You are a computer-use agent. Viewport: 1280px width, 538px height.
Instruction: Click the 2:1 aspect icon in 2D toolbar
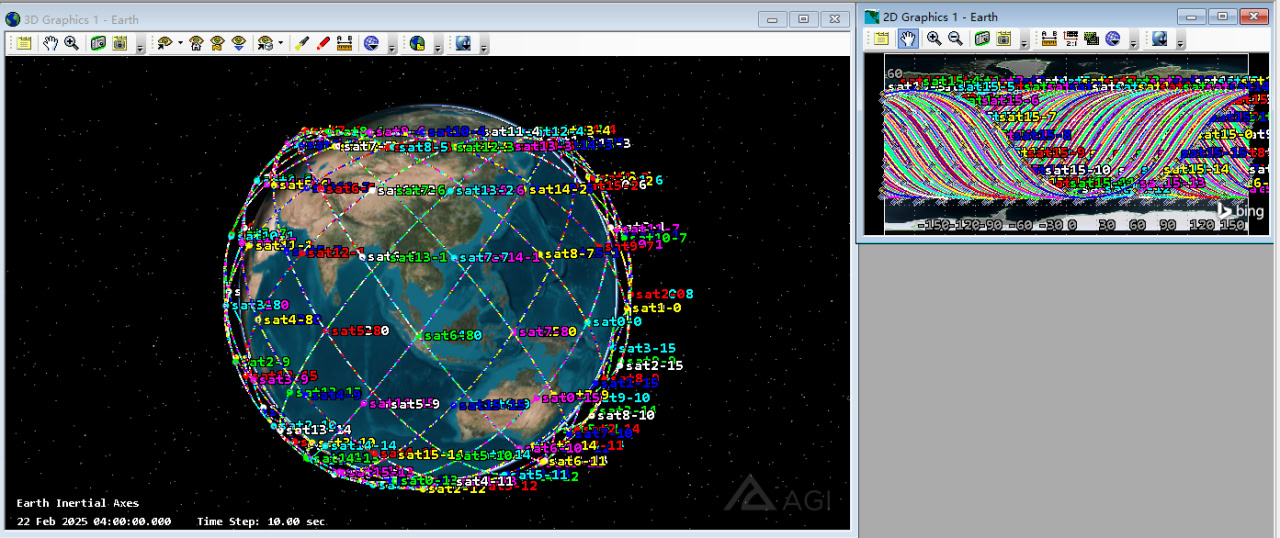[x=1070, y=39]
